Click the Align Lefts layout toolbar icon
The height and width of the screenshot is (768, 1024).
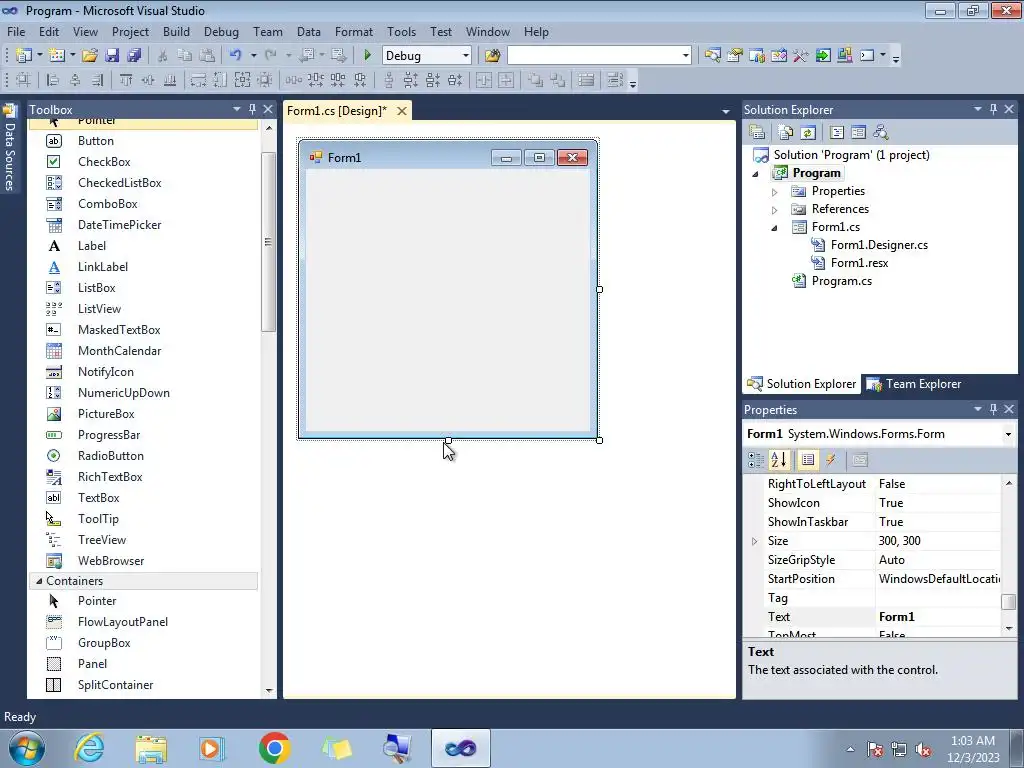click(x=53, y=80)
